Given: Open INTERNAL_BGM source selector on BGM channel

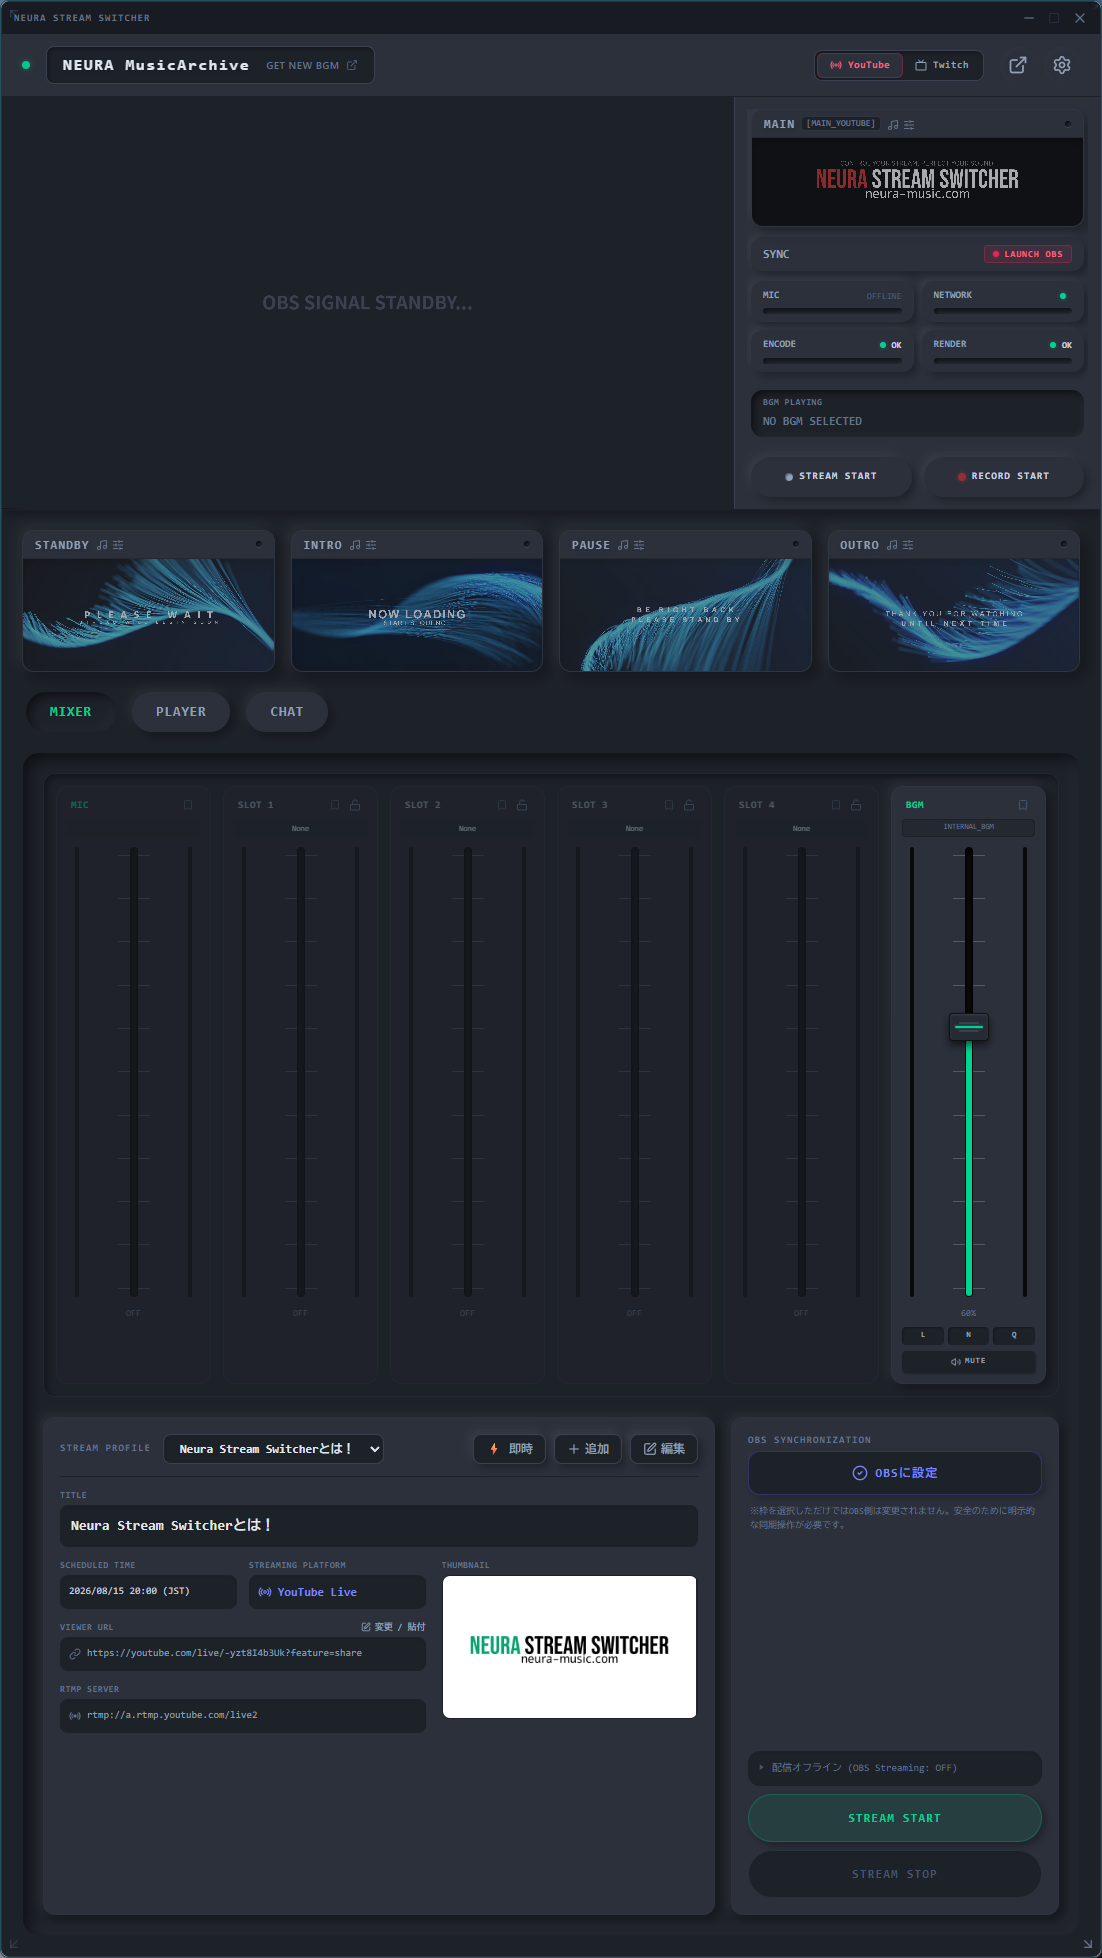Looking at the screenshot, I should (x=968, y=827).
